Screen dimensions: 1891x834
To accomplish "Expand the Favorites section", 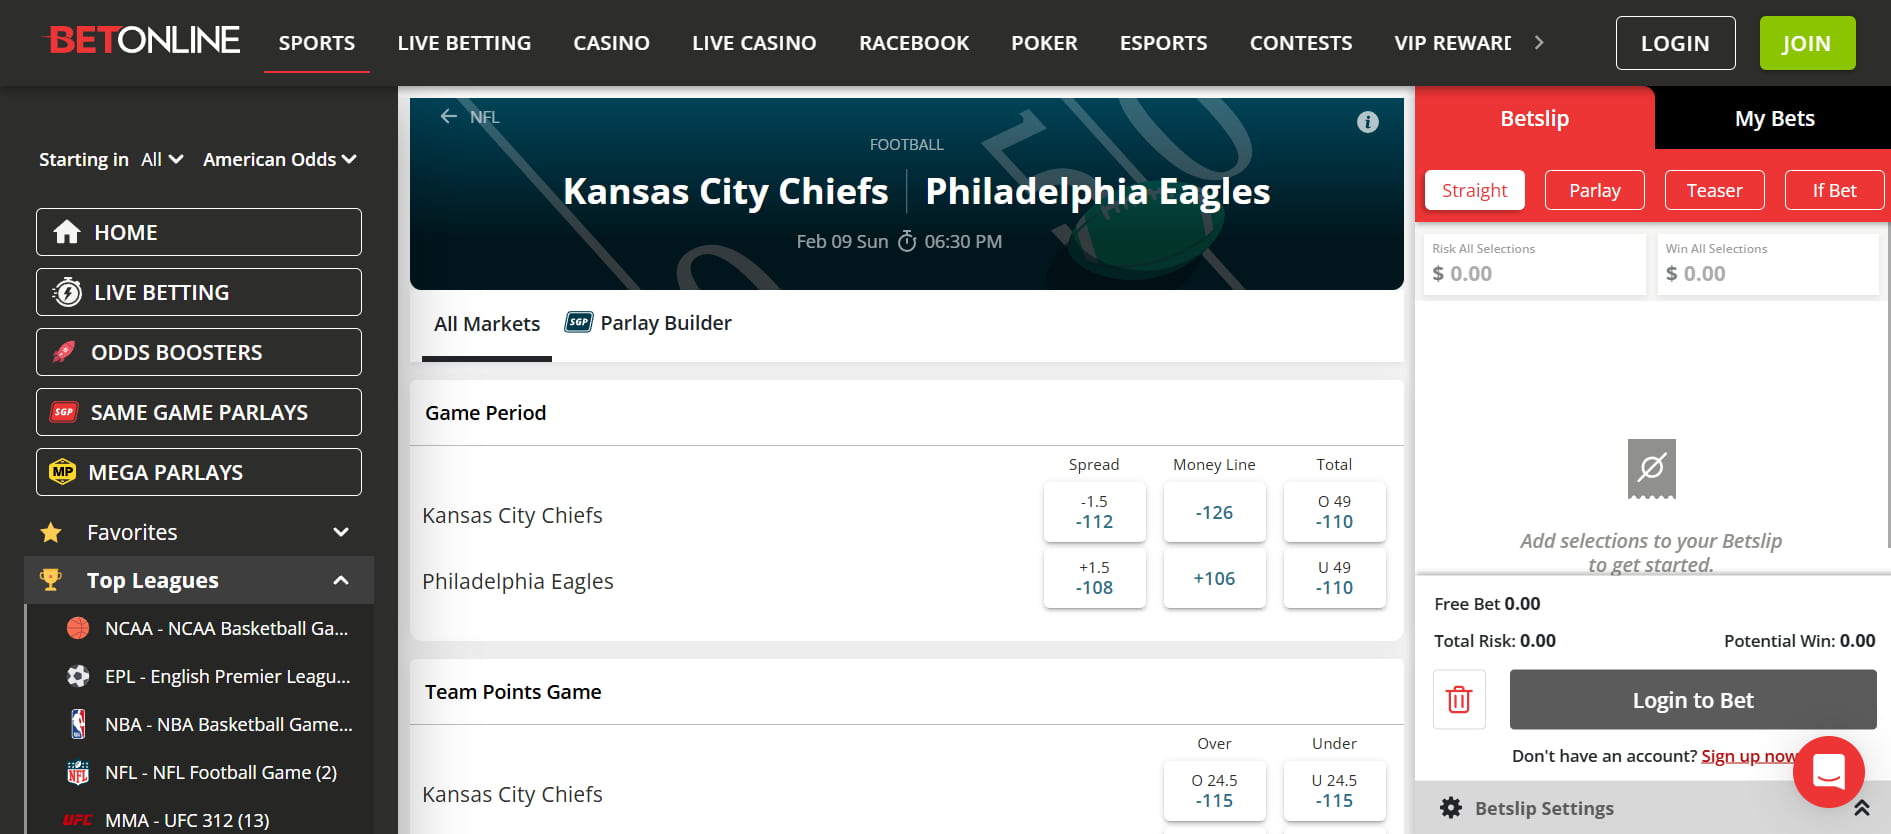I will 341,532.
